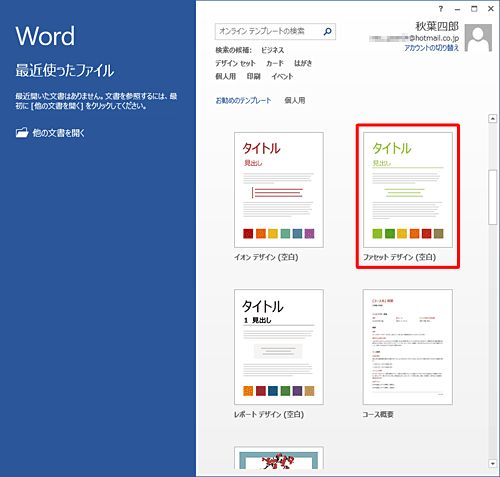
Task: Click the user account avatar picture
Action: [478, 38]
